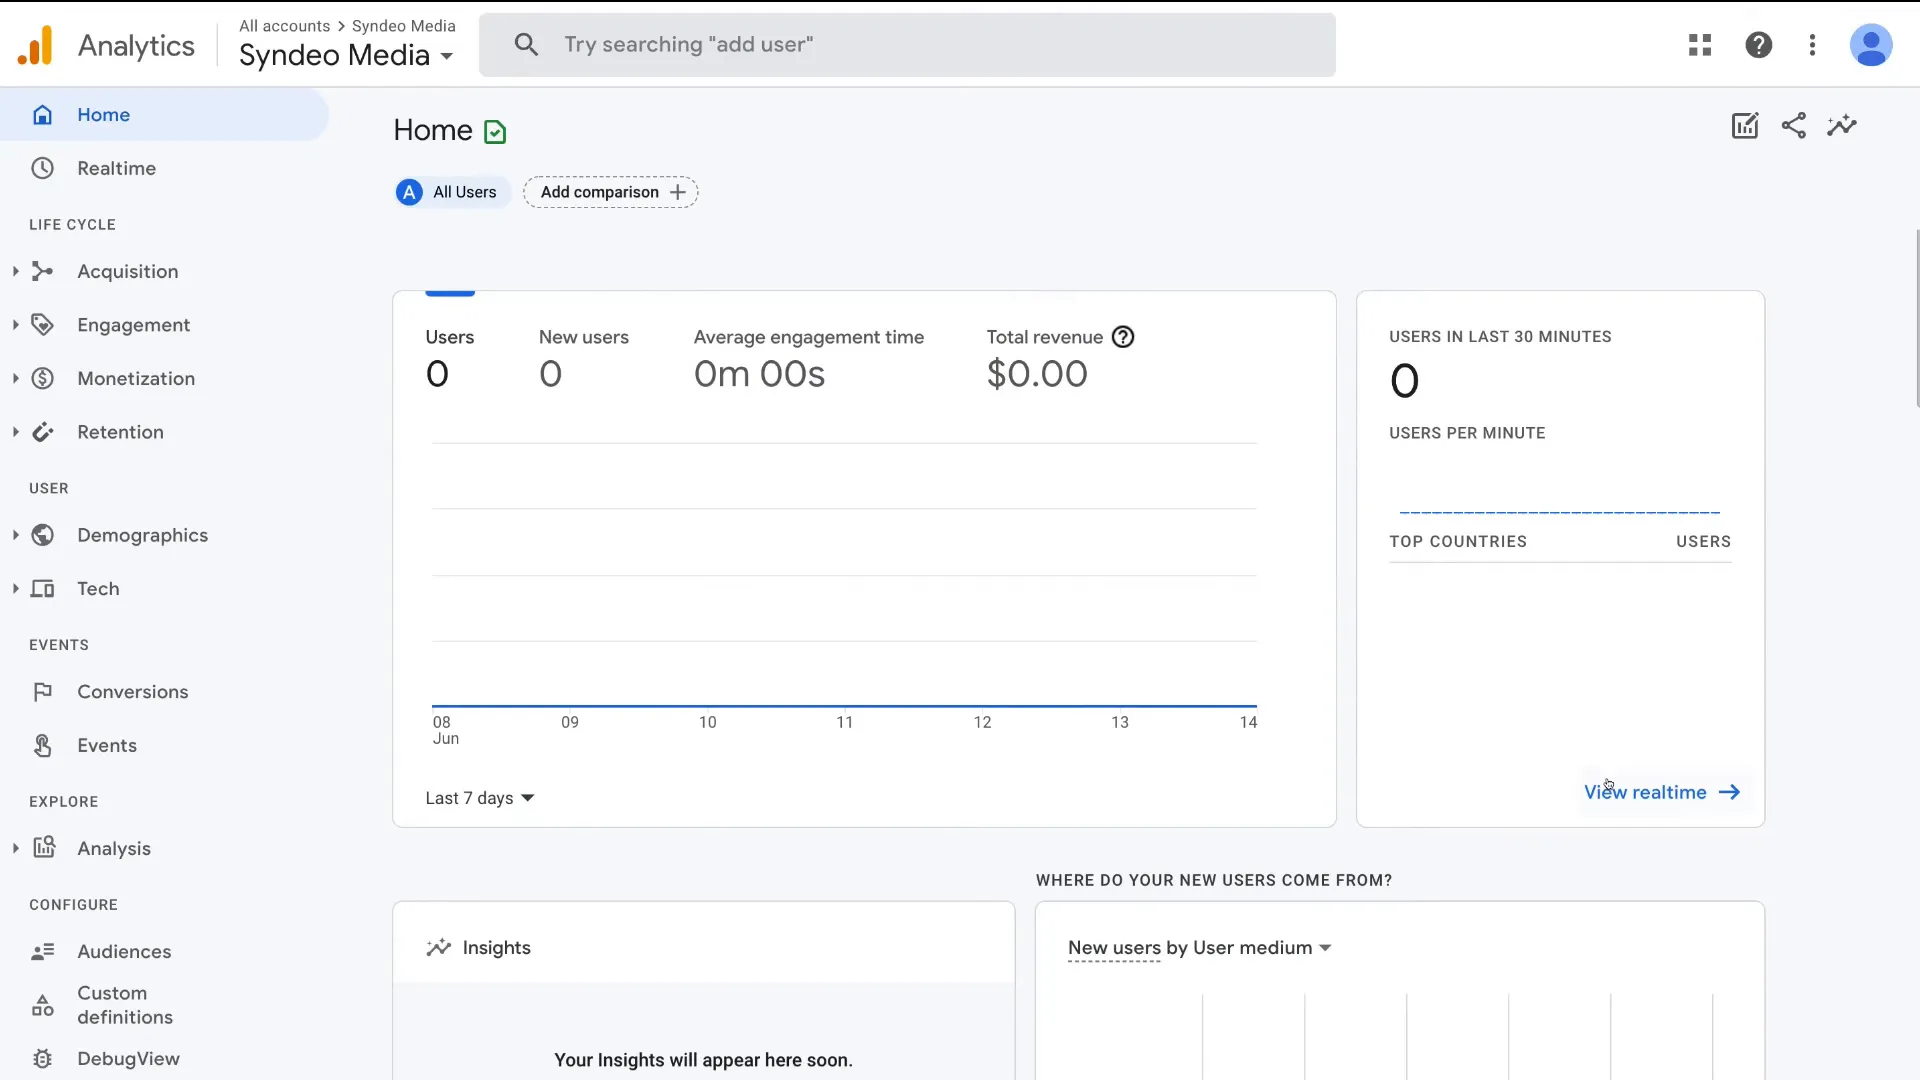Click the Engagement tag icon
The height and width of the screenshot is (1080, 1920).
click(x=42, y=325)
